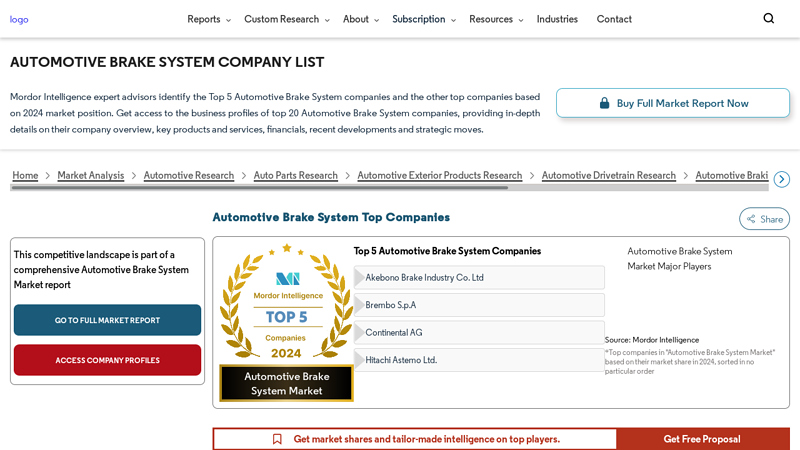
Task: Follow the Home breadcrumb link
Action: 25,176
